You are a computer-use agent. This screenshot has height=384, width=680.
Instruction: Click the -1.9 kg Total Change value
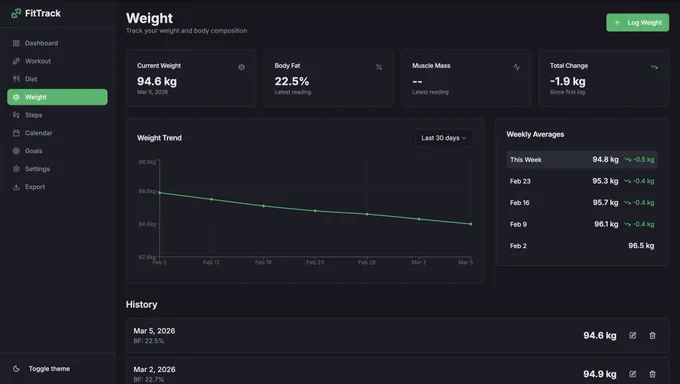point(568,82)
